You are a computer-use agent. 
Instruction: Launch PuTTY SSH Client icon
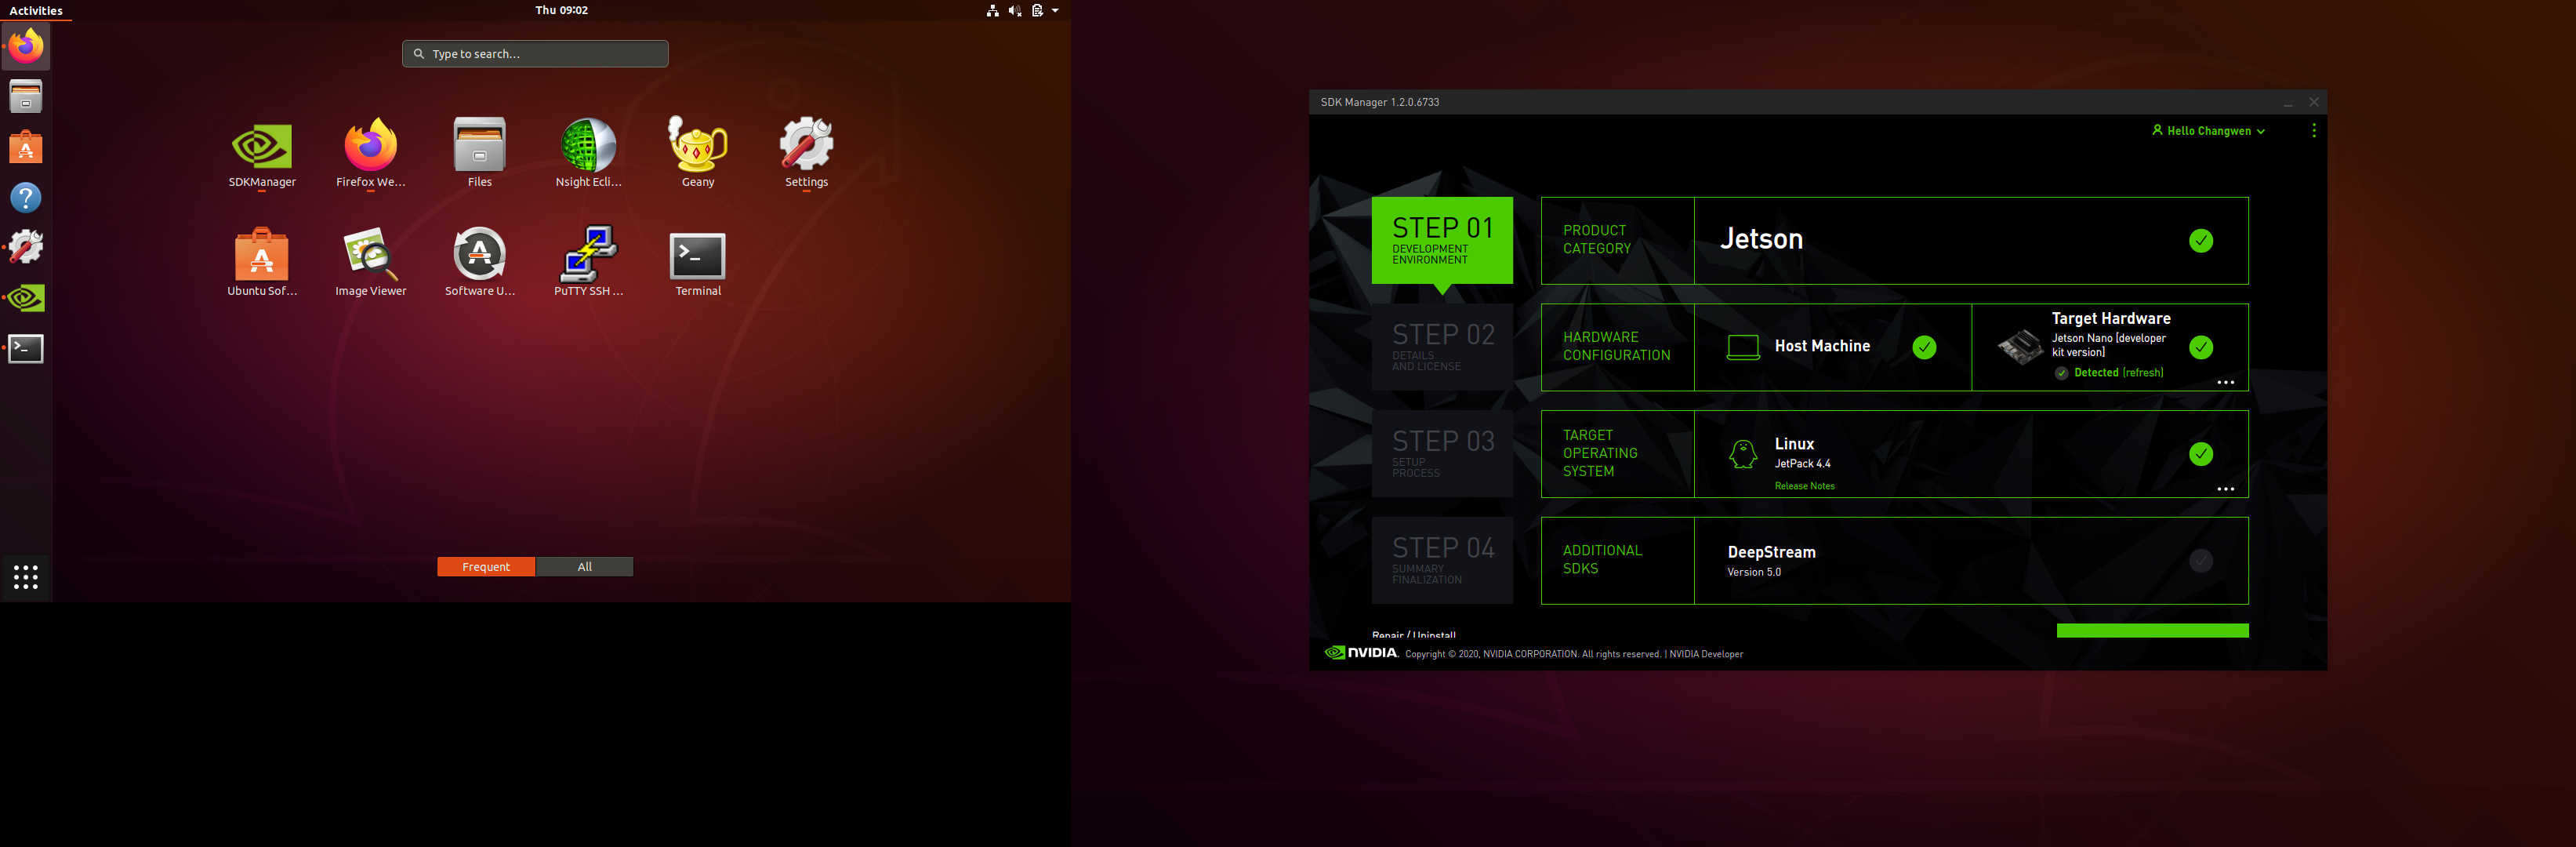tap(588, 256)
